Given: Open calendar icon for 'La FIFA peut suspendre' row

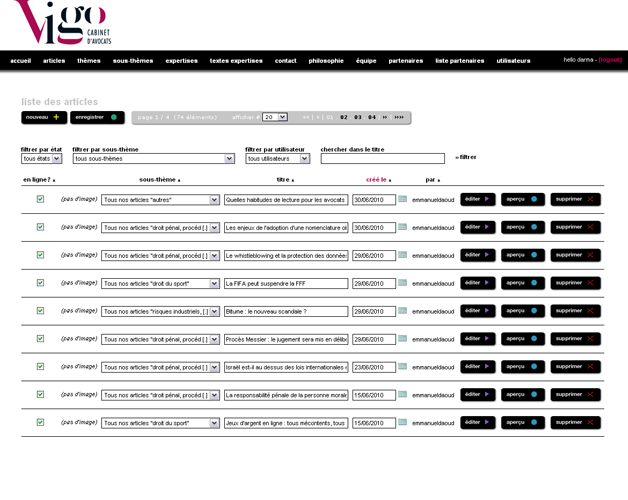Looking at the screenshot, I should click(x=403, y=283).
